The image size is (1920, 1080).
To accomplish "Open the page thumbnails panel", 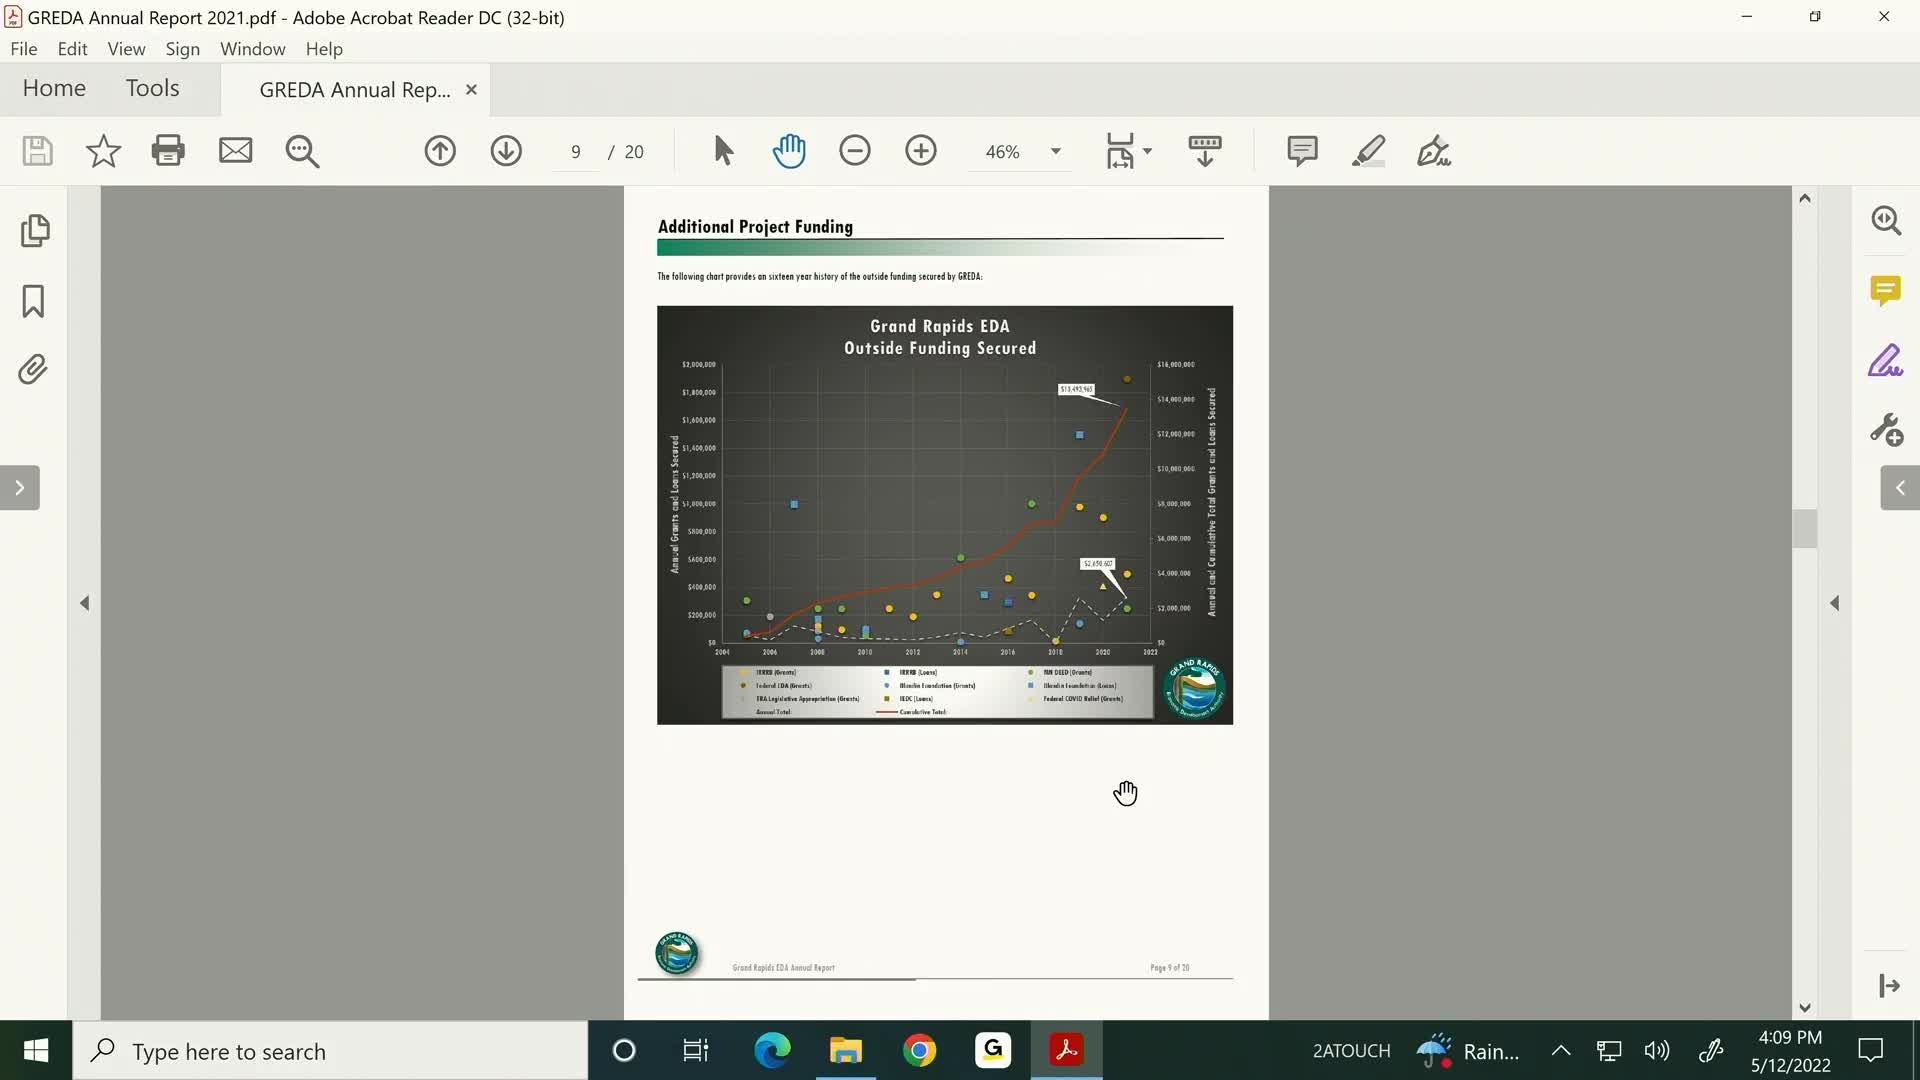I will pos(34,231).
